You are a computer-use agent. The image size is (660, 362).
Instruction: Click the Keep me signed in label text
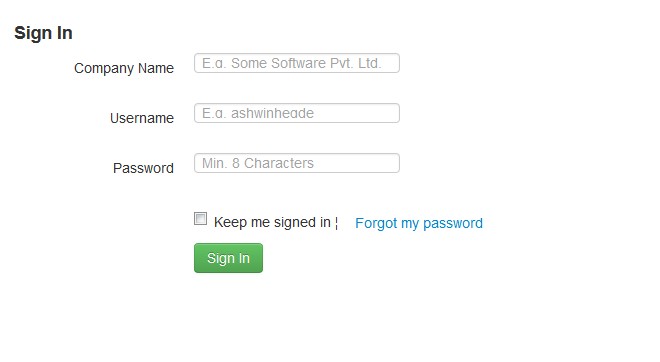(x=272, y=222)
